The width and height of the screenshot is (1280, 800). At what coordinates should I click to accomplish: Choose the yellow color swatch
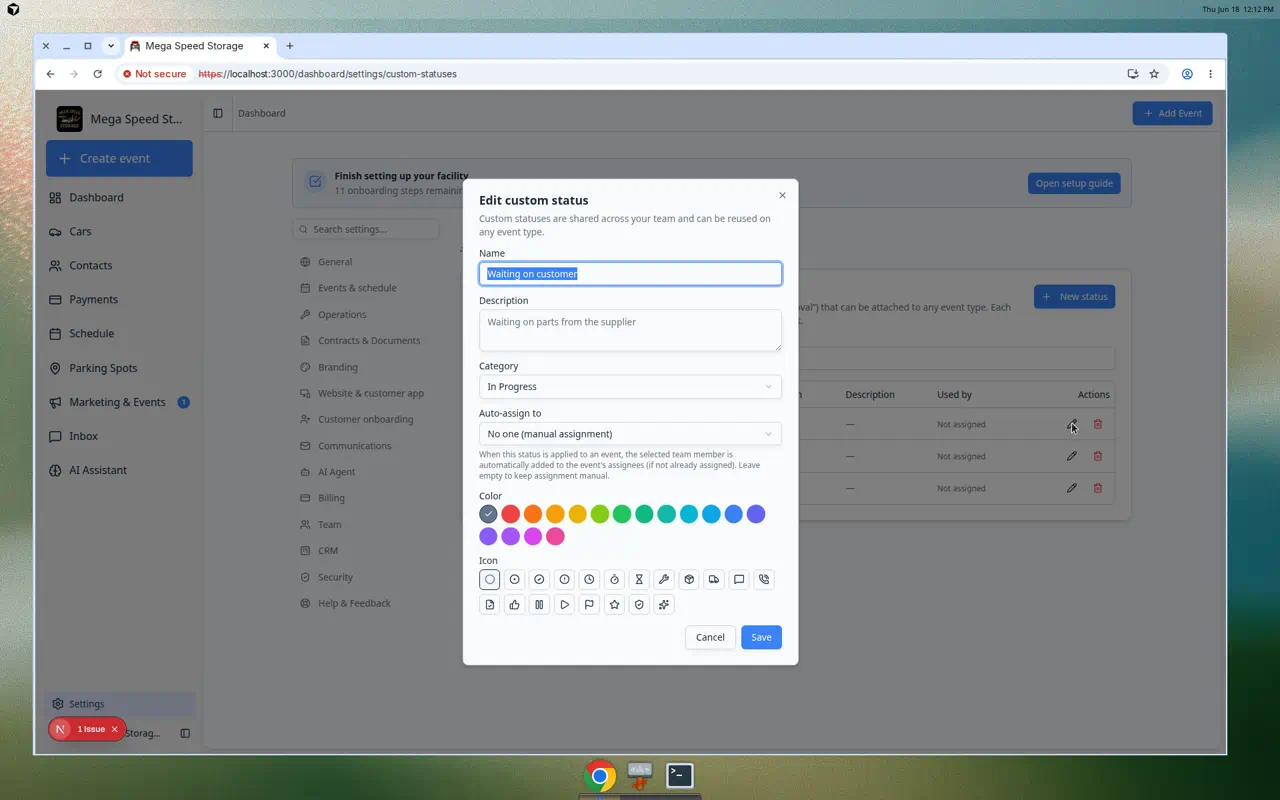point(577,514)
